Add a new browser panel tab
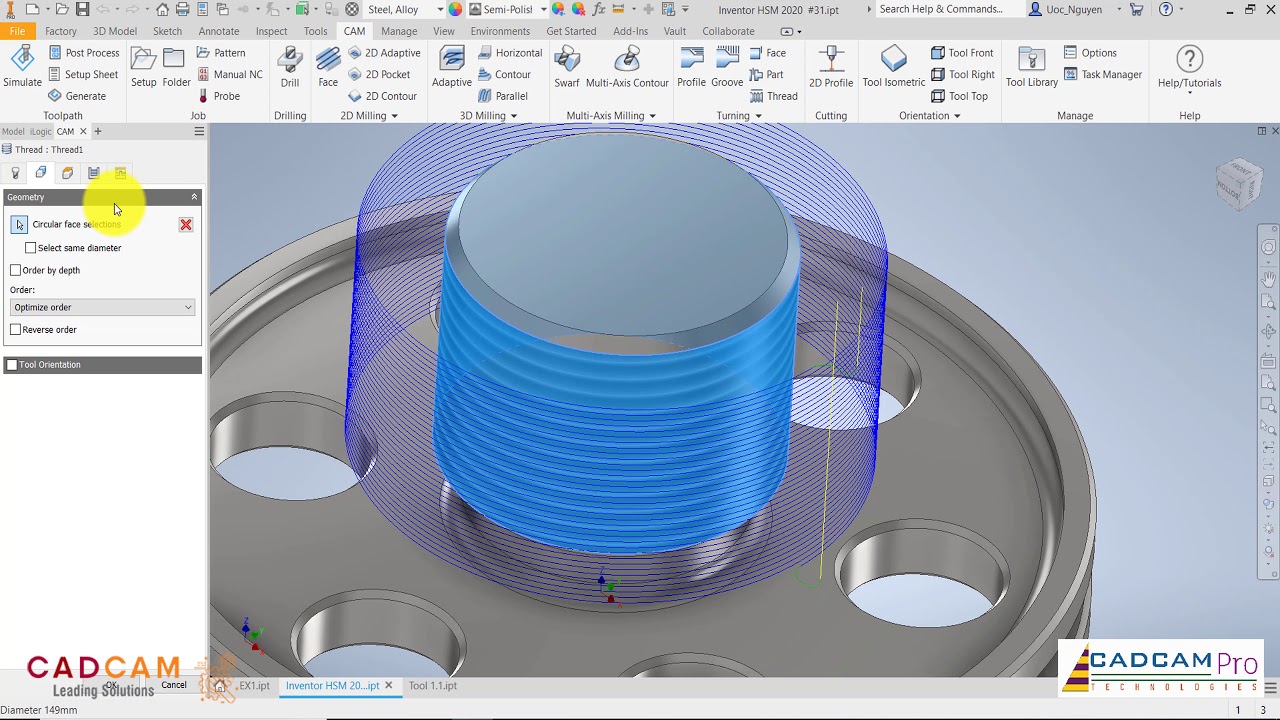Image resolution: width=1280 pixels, height=720 pixels. point(97,131)
